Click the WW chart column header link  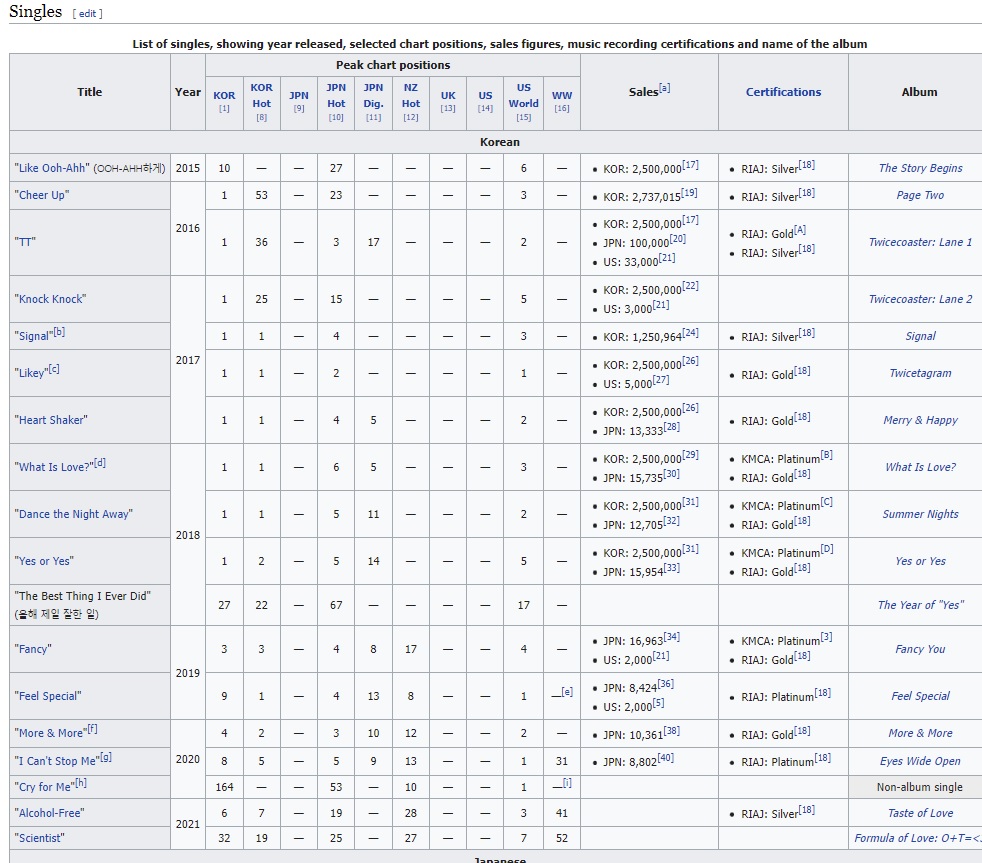562,95
